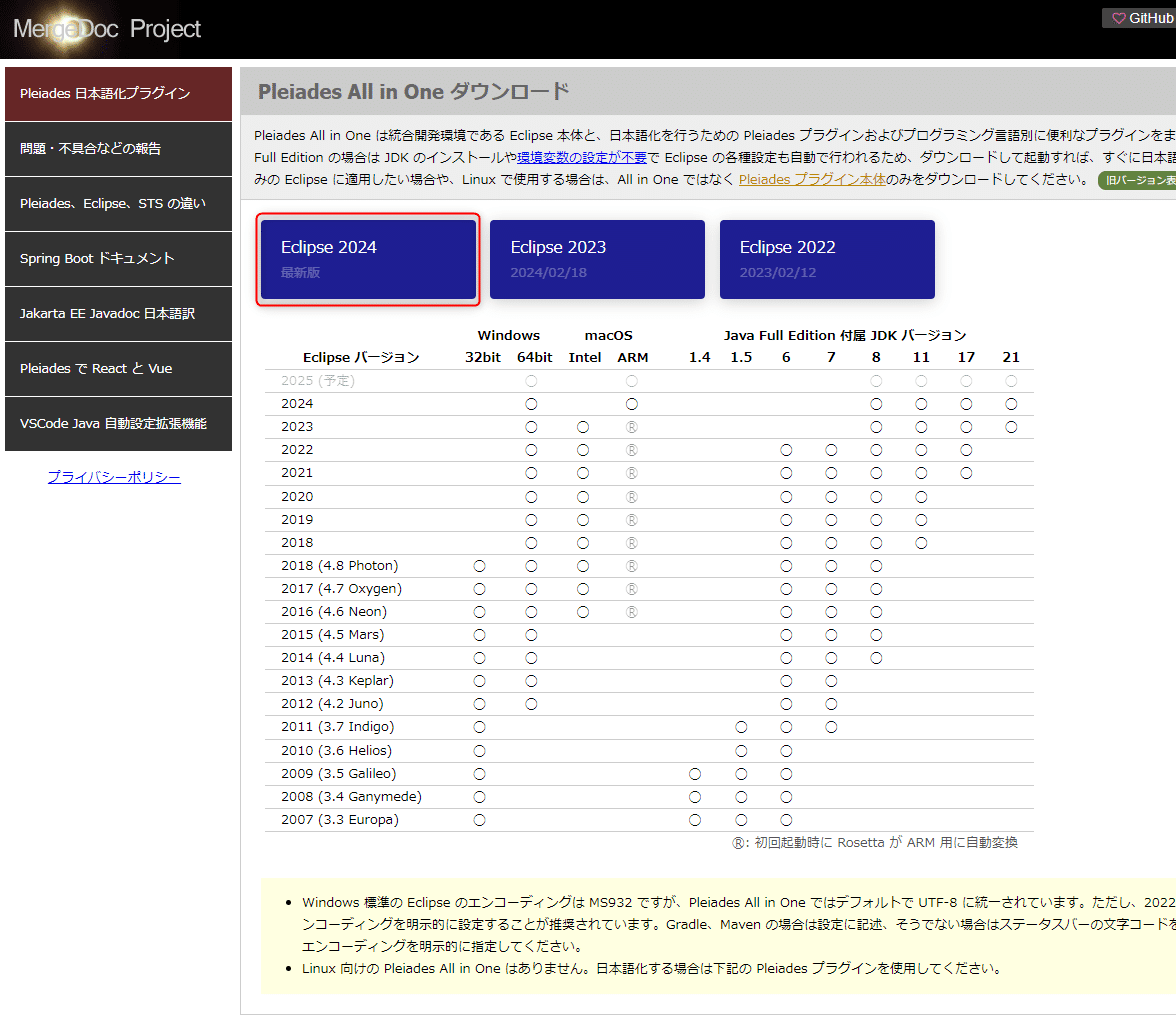Viewport: 1176px width, 1020px height.
Task: Click macOS Intel circle in 2023 row
Action: pos(583,428)
